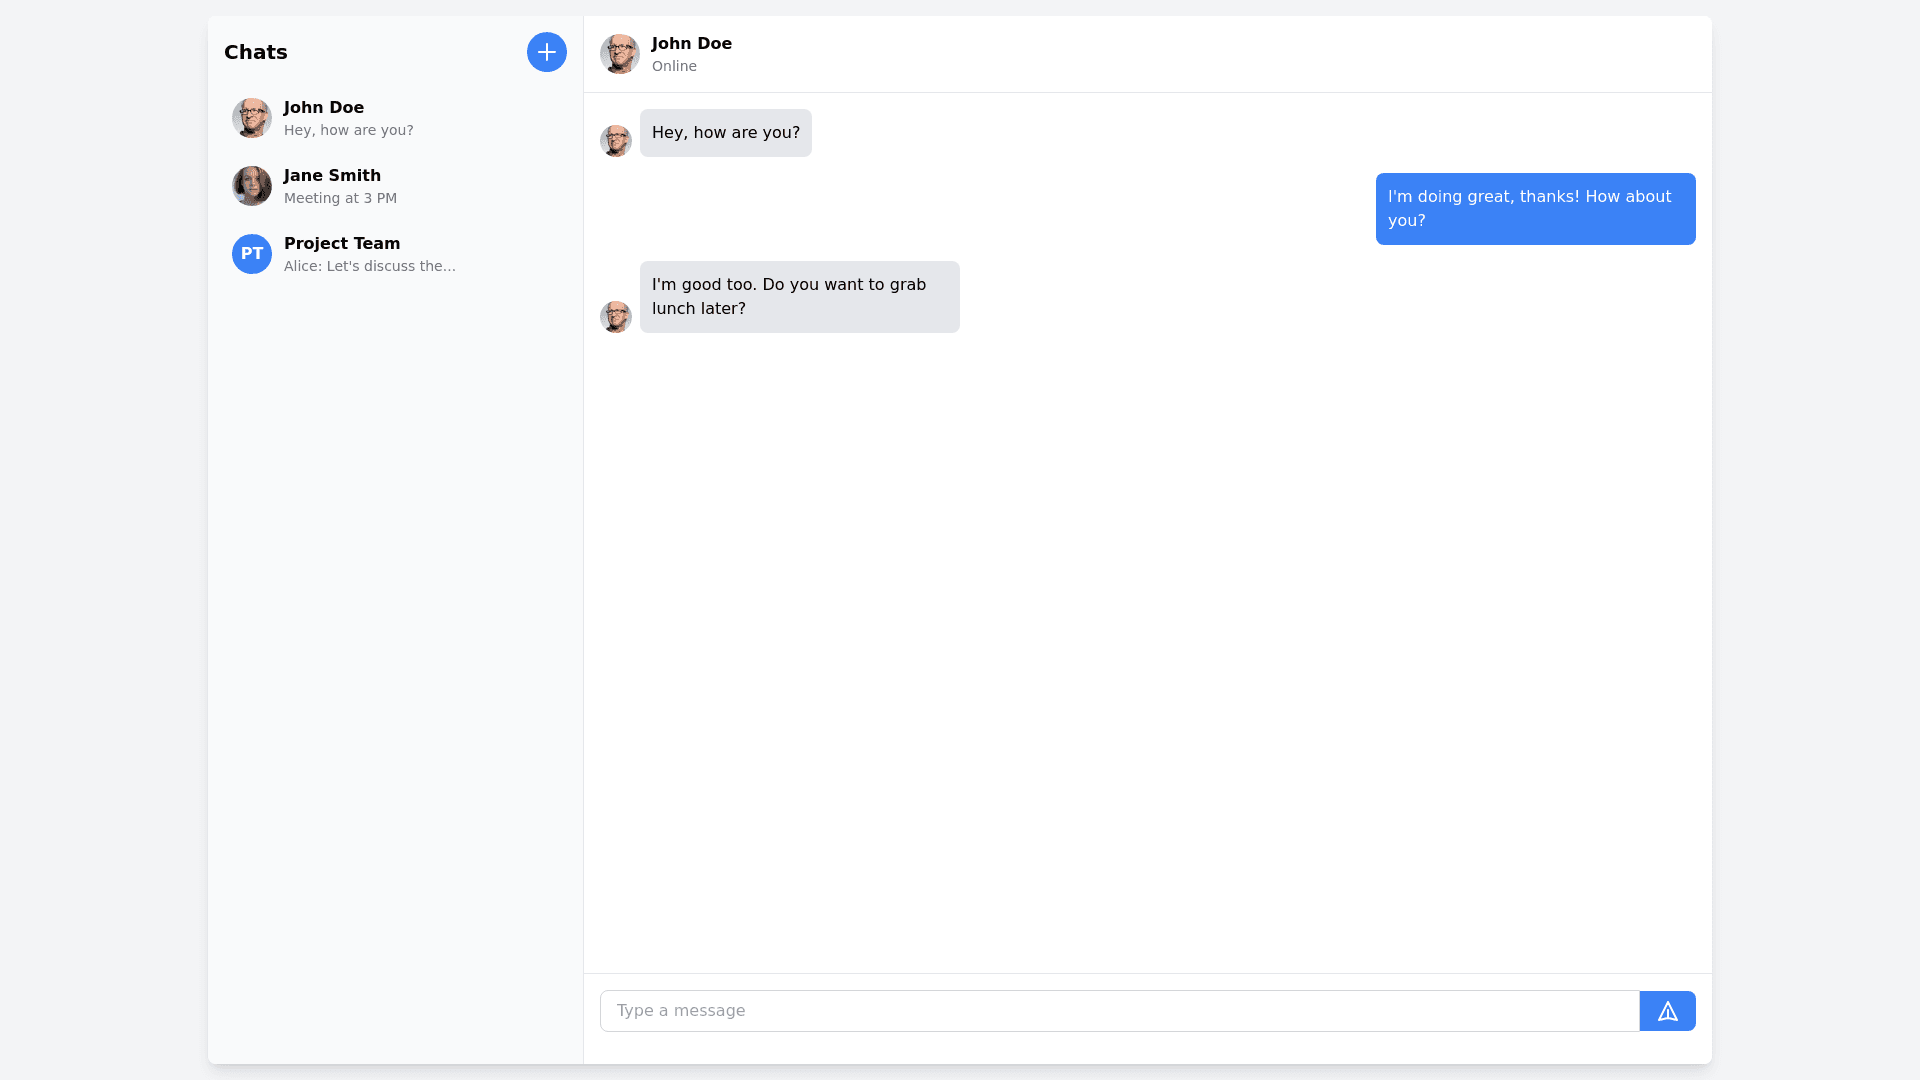The height and width of the screenshot is (1080, 1920).
Task: Click avatar beside the lunch message
Action: click(616, 317)
